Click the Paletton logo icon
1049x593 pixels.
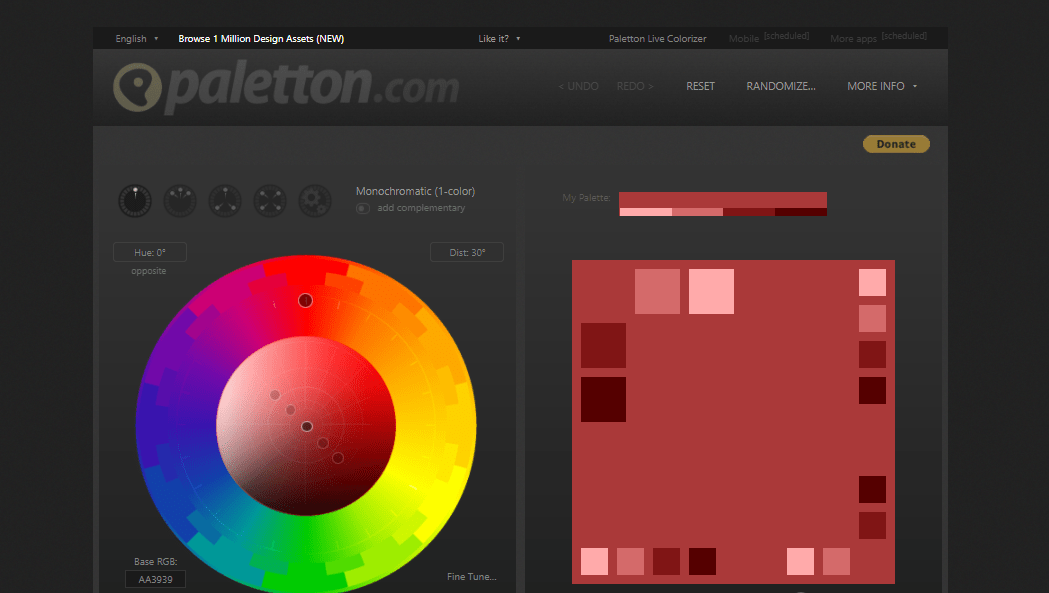(x=137, y=87)
